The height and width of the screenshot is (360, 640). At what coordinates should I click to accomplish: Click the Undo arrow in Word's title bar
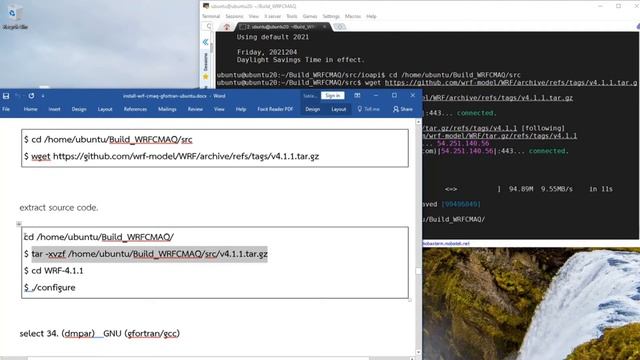pos(18,96)
